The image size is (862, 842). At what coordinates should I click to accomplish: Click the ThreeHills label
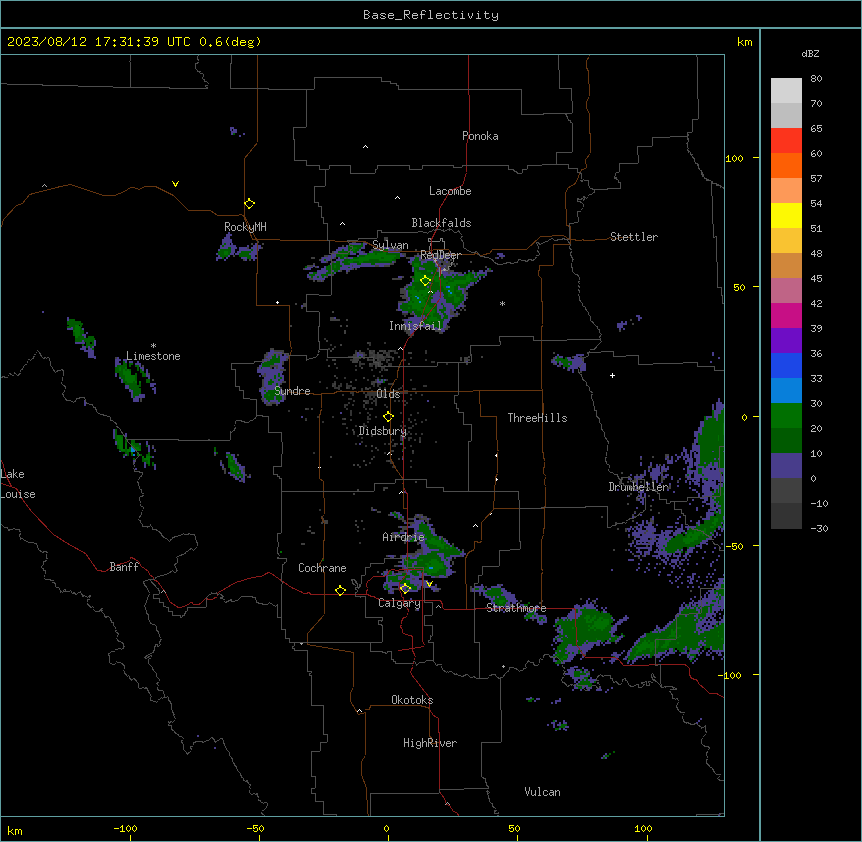point(537,418)
